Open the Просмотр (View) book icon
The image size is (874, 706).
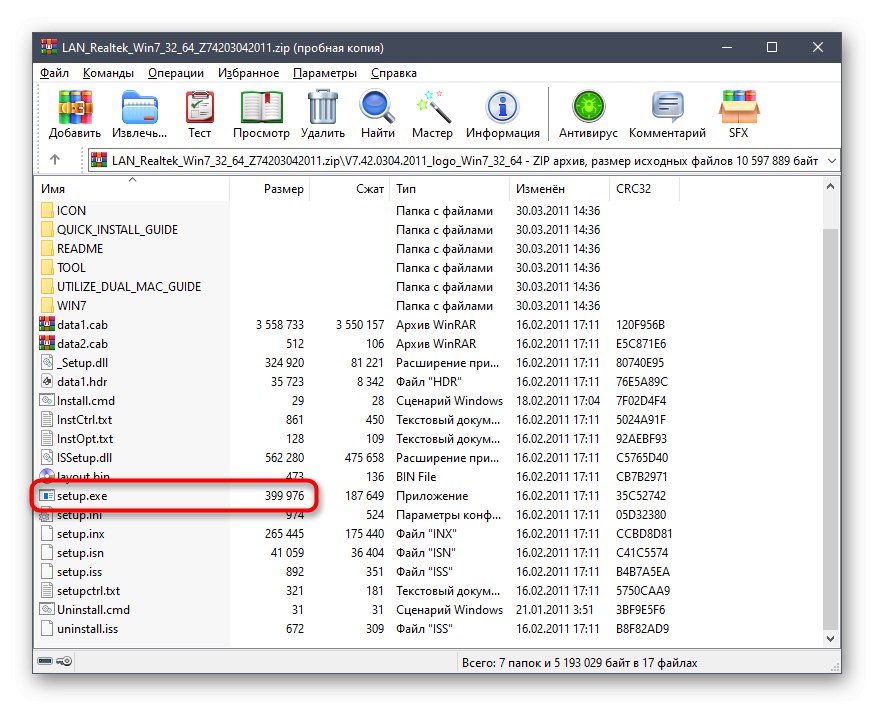coord(261,107)
